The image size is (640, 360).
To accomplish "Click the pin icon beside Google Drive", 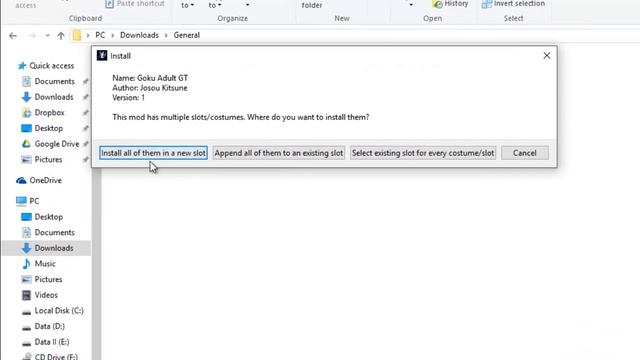I will [85, 144].
